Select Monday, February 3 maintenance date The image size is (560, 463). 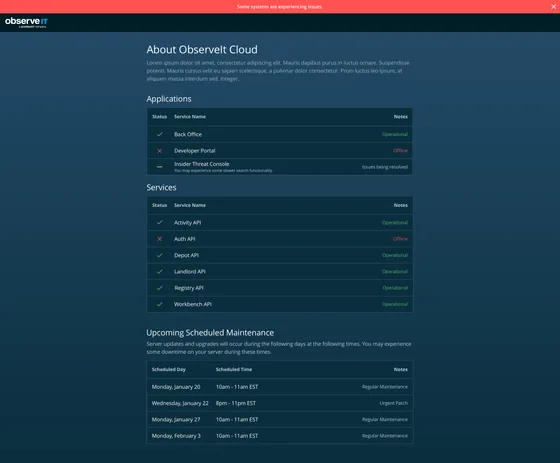[176, 436]
